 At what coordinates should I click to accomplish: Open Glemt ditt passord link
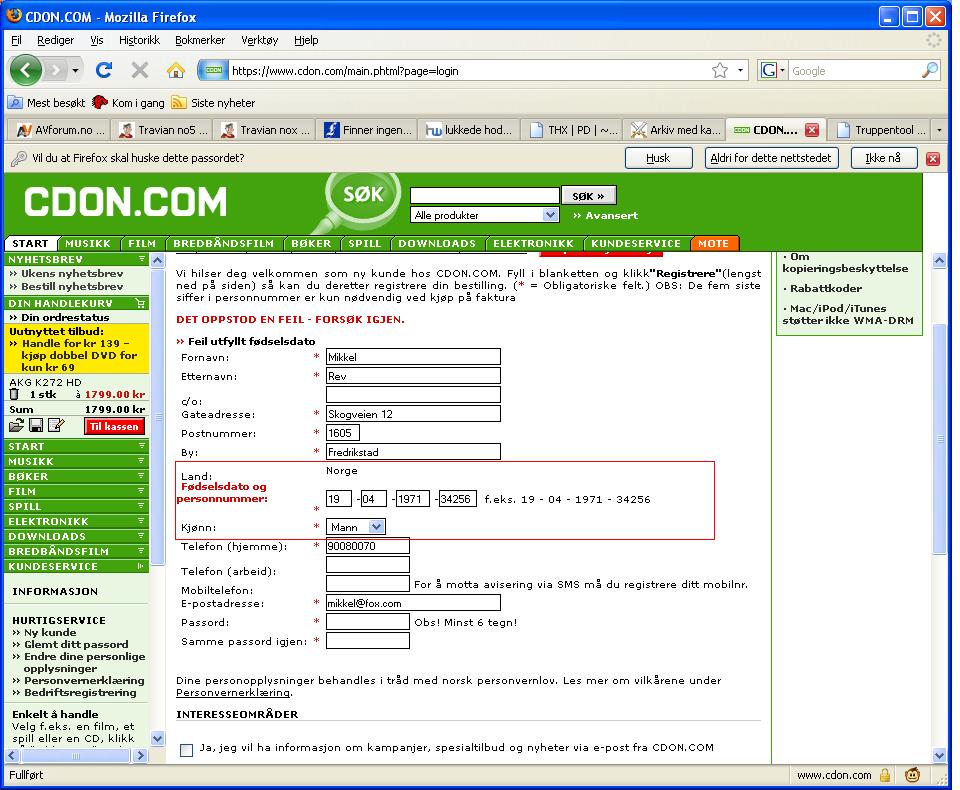[76, 644]
